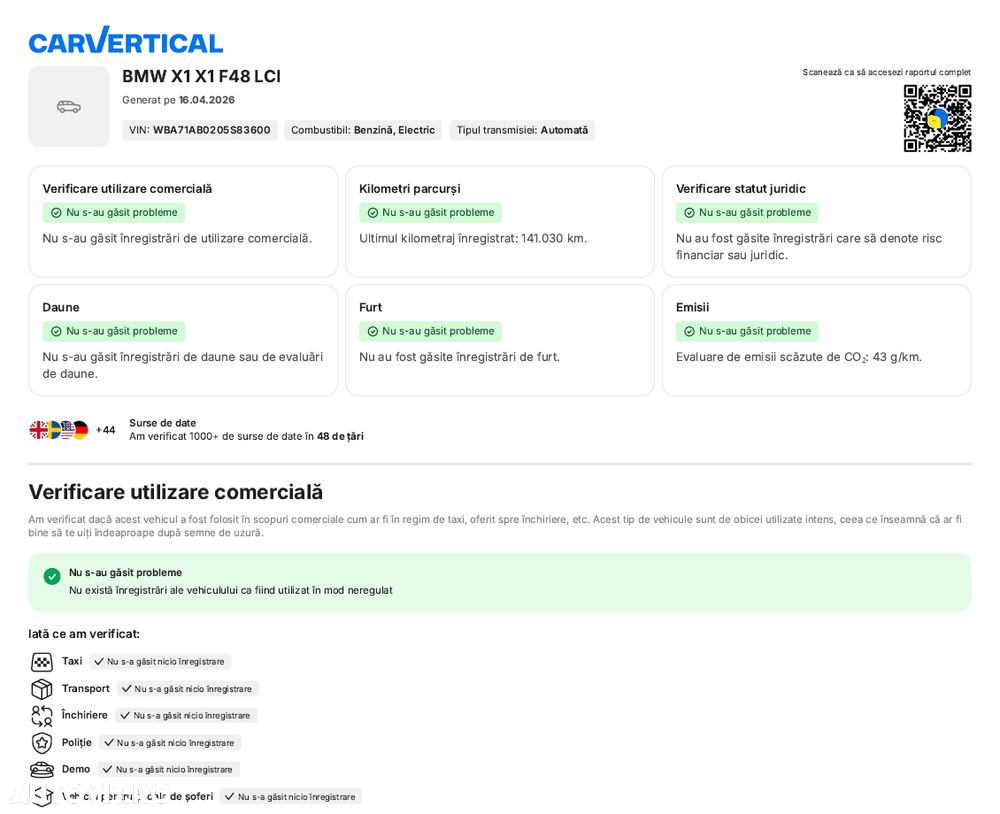This screenshot has width=1000, height=814.
Task: Select the VIN WBA71AB0205S83600 tag
Action: 200,130
